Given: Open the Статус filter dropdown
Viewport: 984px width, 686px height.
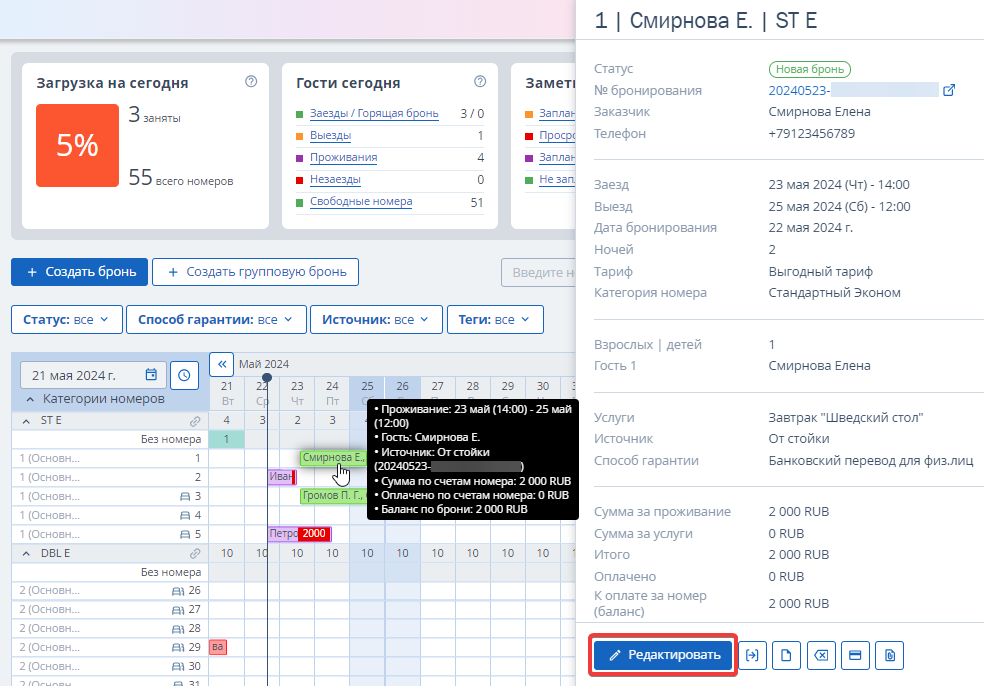Looking at the screenshot, I should click(x=67, y=319).
